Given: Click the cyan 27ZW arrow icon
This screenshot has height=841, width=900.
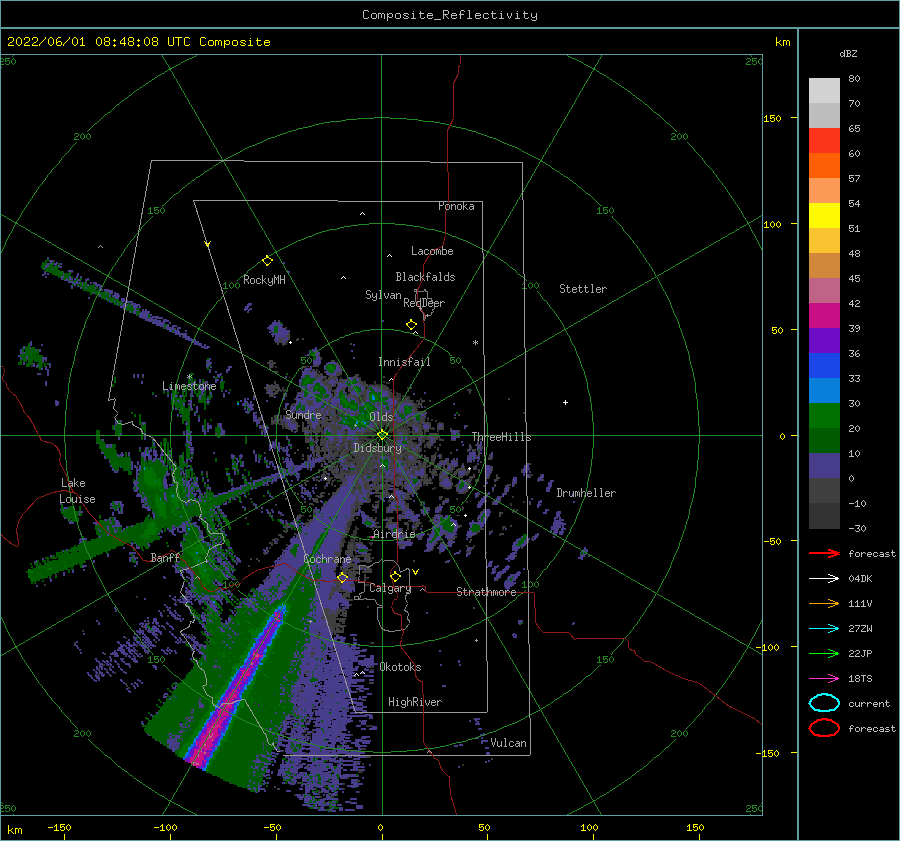Looking at the screenshot, I should tap(824, 629).
